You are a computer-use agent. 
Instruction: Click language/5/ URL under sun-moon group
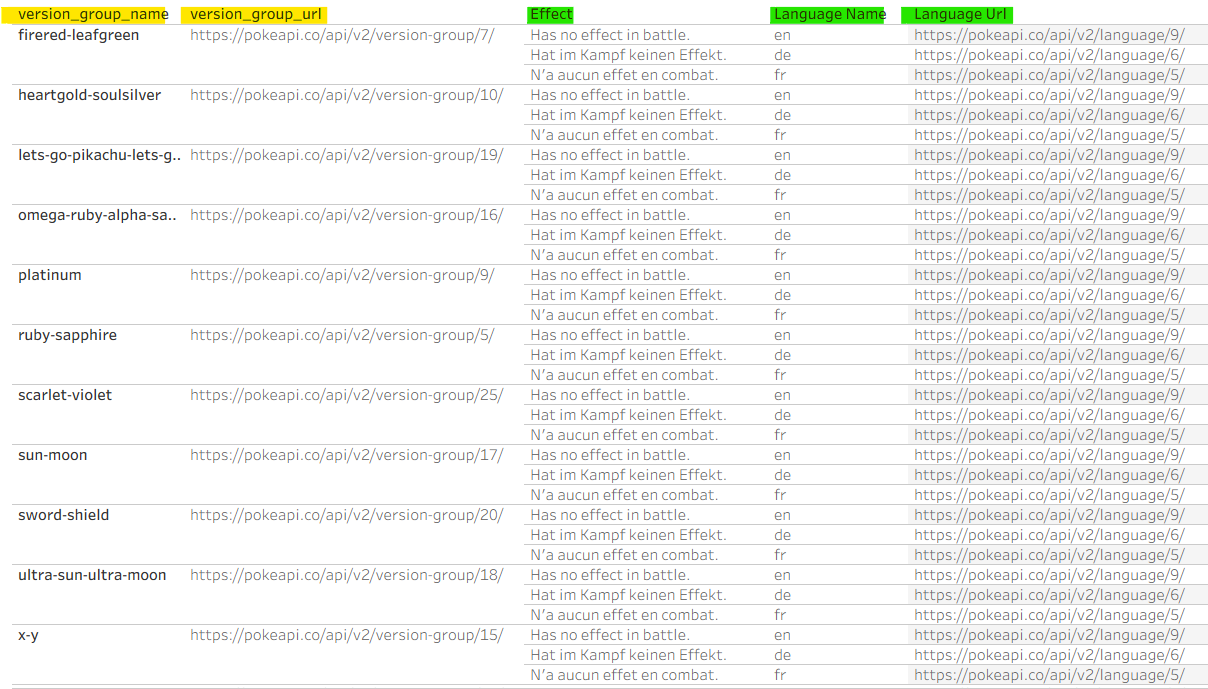(x=1049, y=495)
